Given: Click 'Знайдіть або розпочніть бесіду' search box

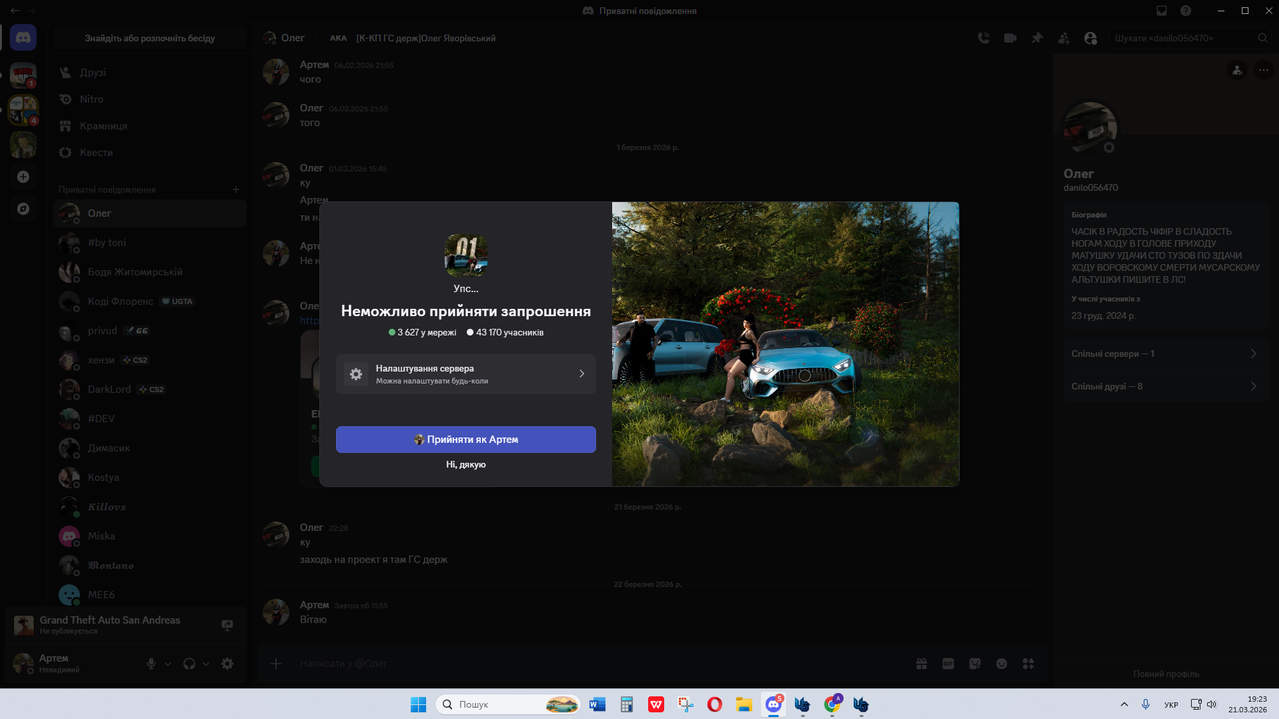Looking at the screenshot, I should pos(150,38).
